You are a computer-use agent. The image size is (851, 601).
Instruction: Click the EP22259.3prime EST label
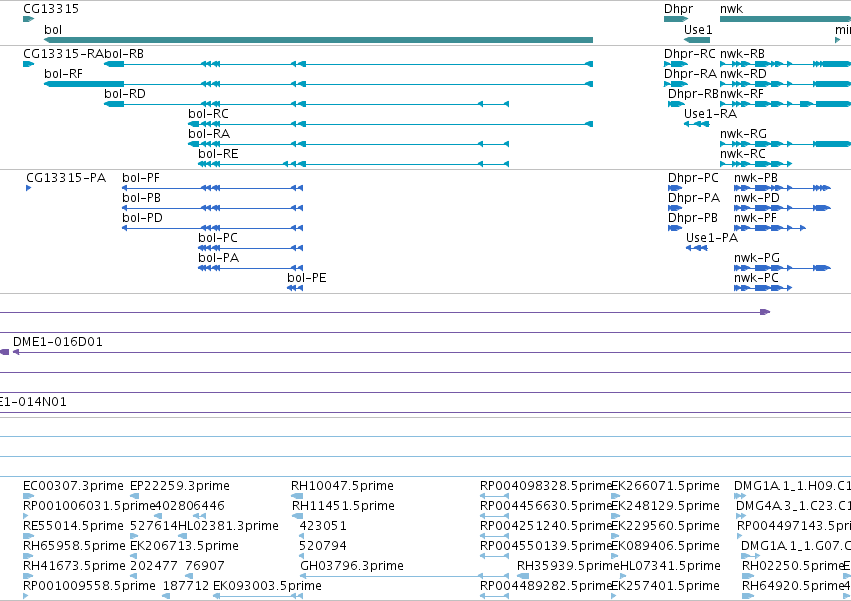180,486
